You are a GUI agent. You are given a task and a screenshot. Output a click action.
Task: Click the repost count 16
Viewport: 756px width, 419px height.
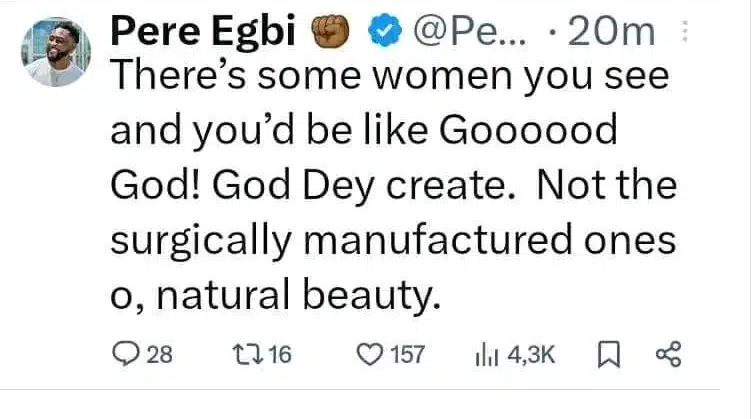pyautogui.click(x=279, y=353)
